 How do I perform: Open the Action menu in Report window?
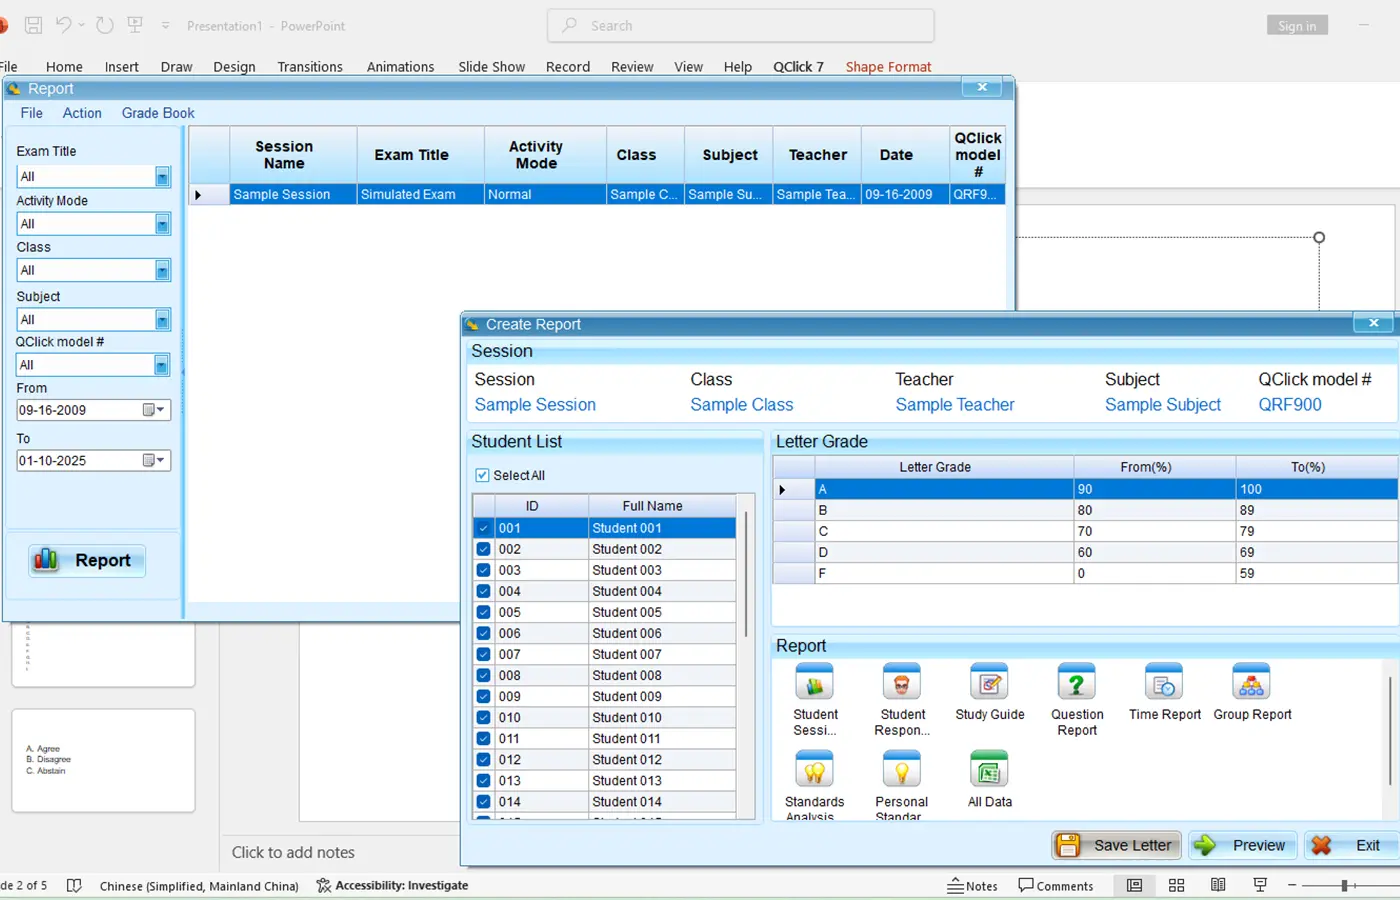[82, 113]
